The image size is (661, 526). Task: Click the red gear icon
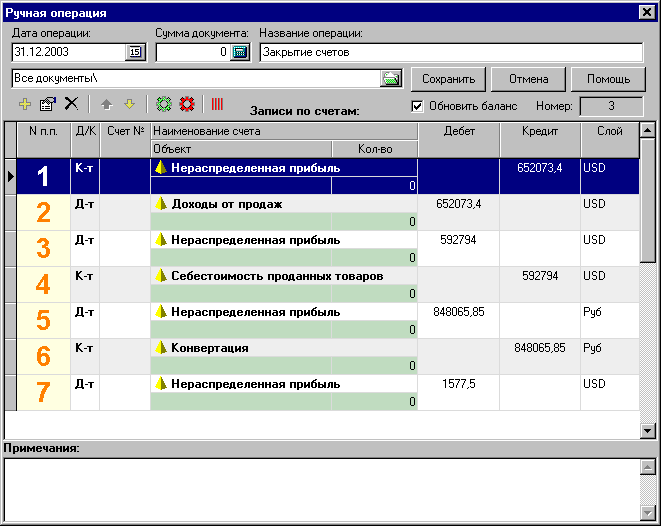click(187, 104)
